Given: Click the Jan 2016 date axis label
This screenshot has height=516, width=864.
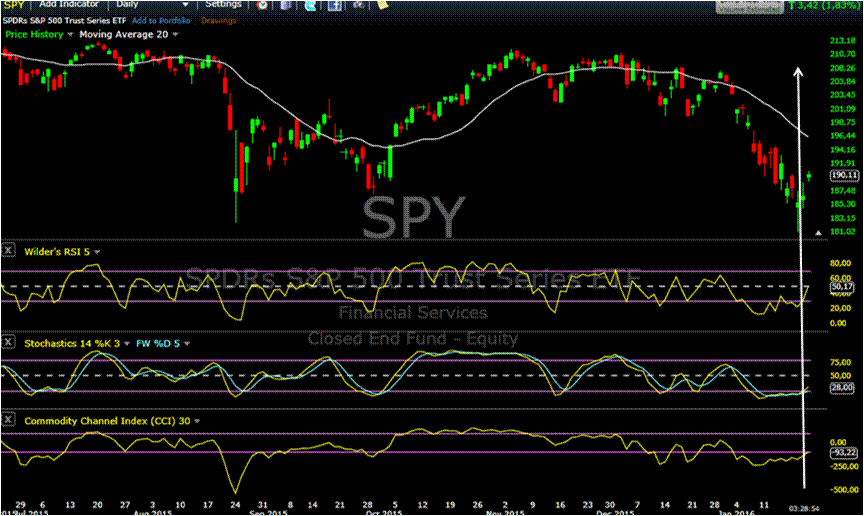Looking at the screenshot, I should 737,513.
